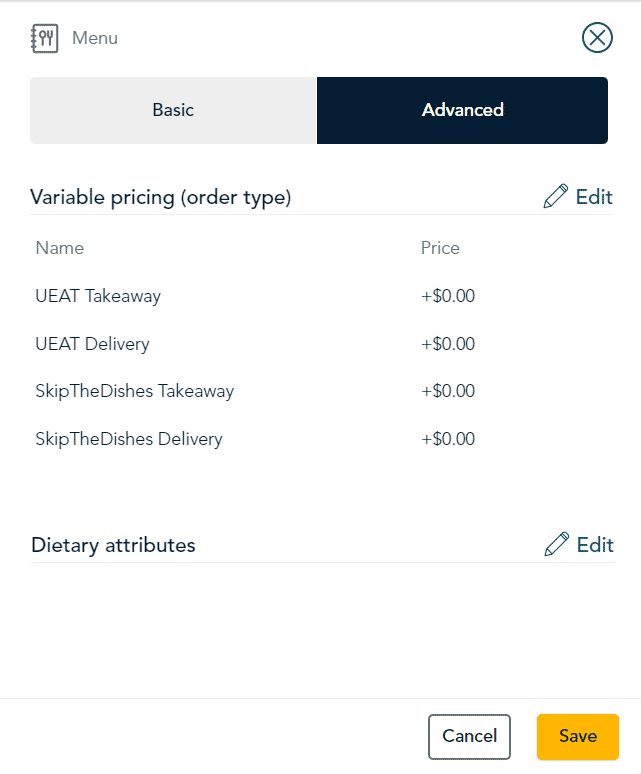The height and width of the screenshot is (774, 641).
Task: Select the UEAT Takeaway row
Action: 321,296
